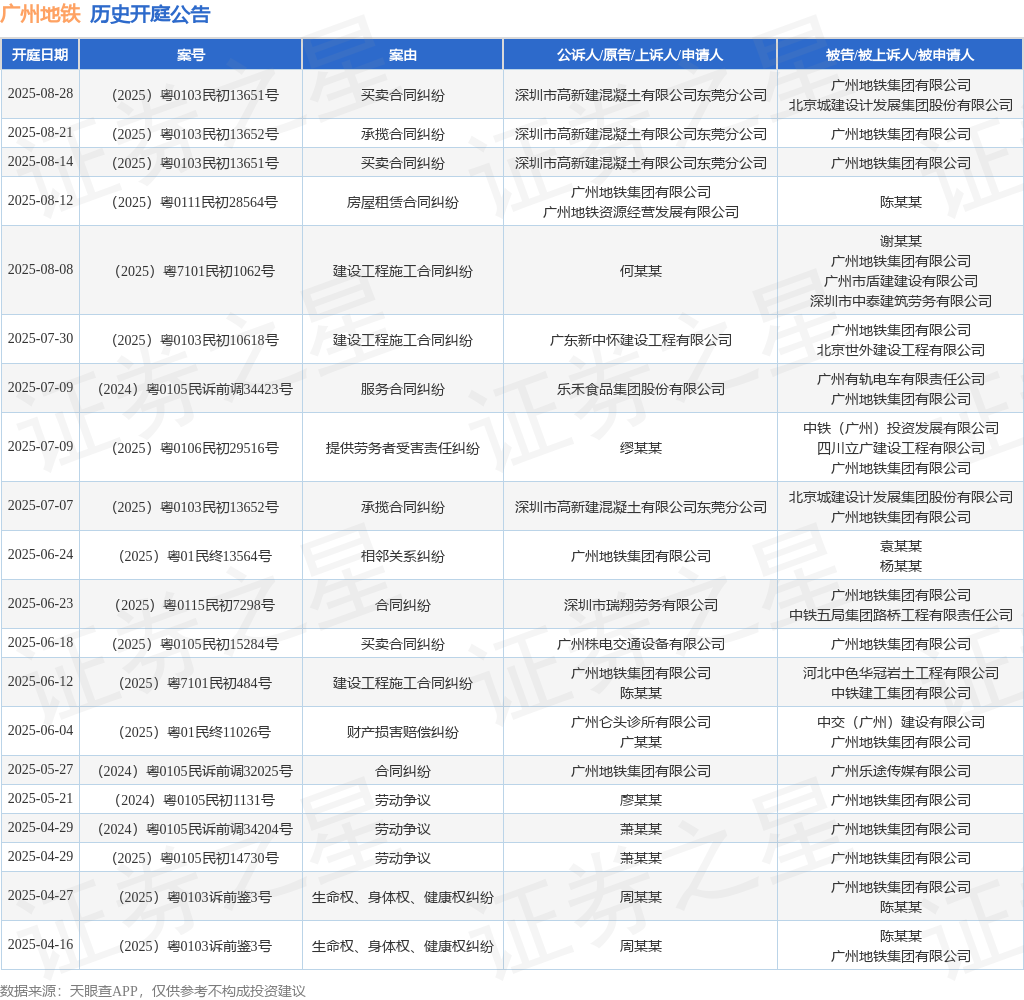Select date cell 2025-08-12
This screenshot has width=1024, height=1000.
(40, 201)
